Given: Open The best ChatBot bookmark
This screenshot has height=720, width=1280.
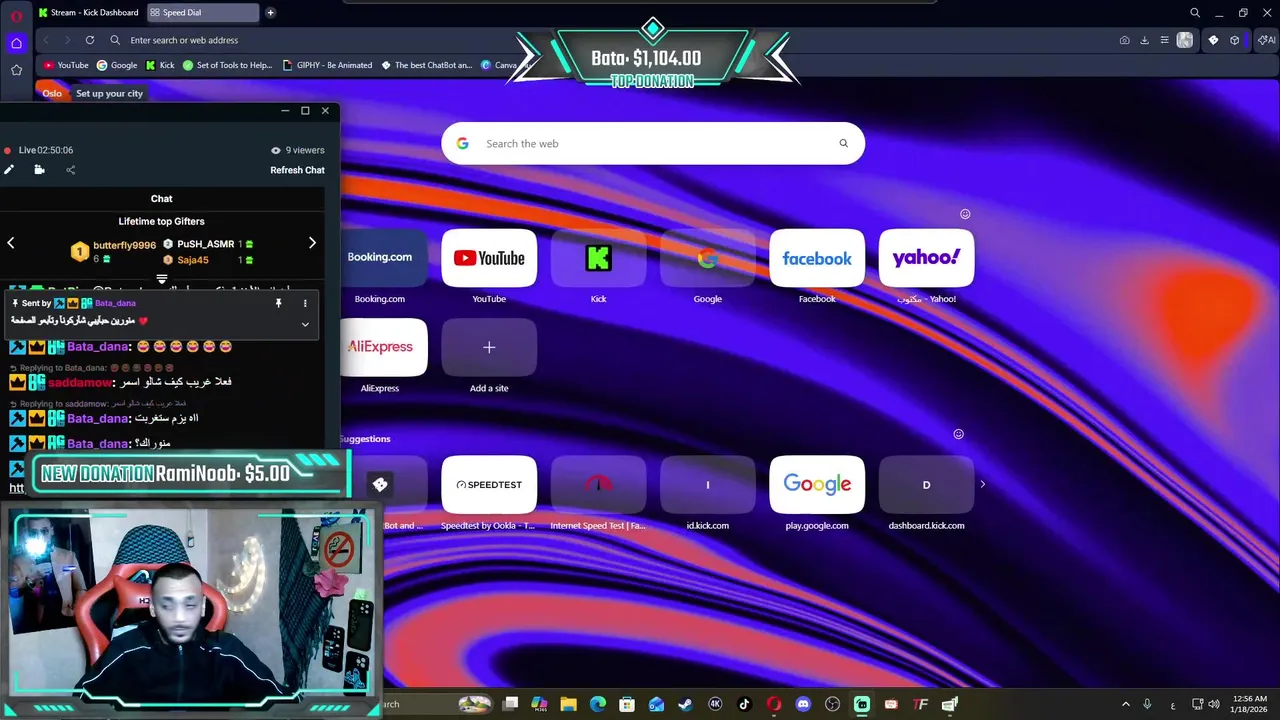Looking at the screenshot, I should (x=426, y=65).
